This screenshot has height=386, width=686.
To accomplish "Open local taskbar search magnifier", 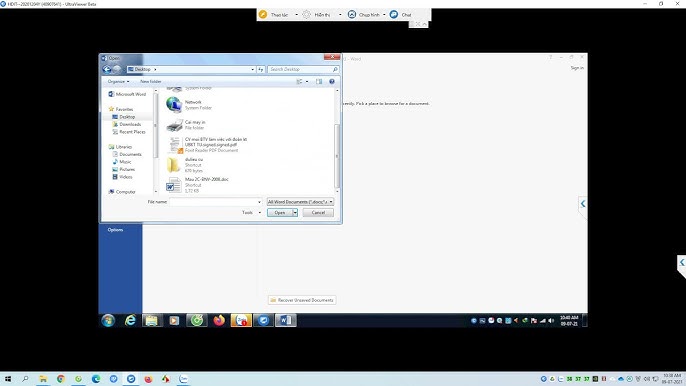I will [25, 379].
